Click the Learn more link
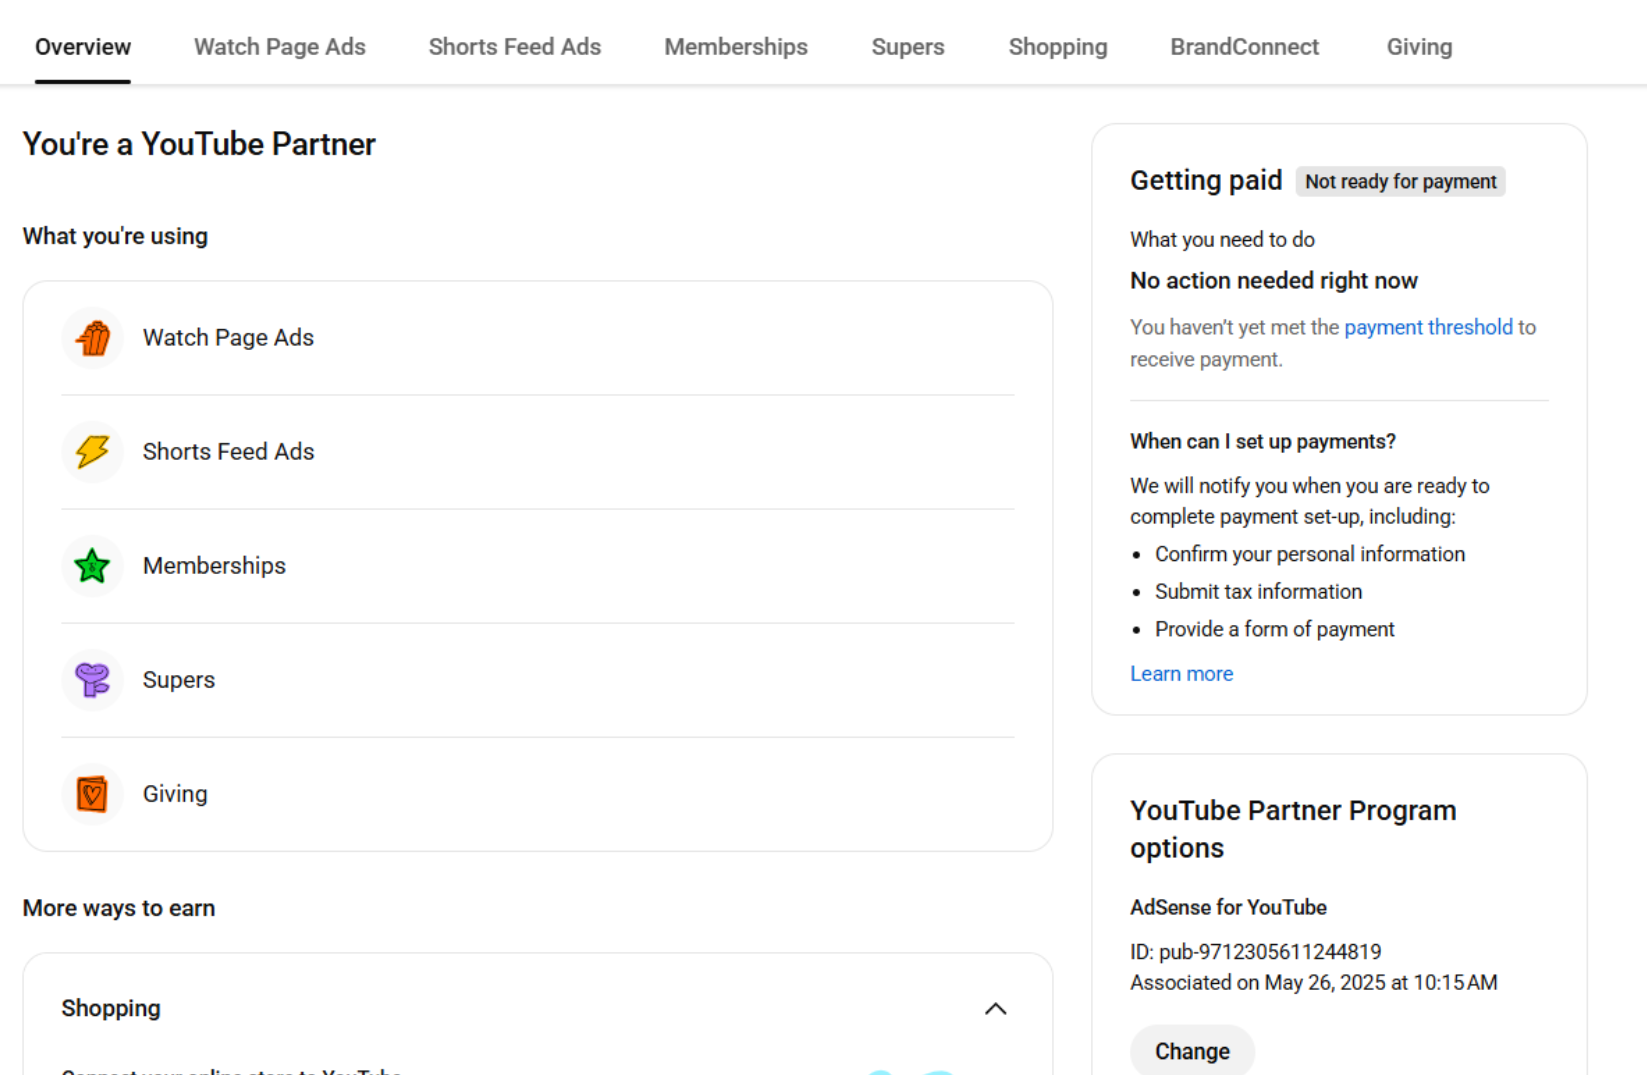Image resolution: width=1647 pixels, height=1075 pixels. 1181,674
